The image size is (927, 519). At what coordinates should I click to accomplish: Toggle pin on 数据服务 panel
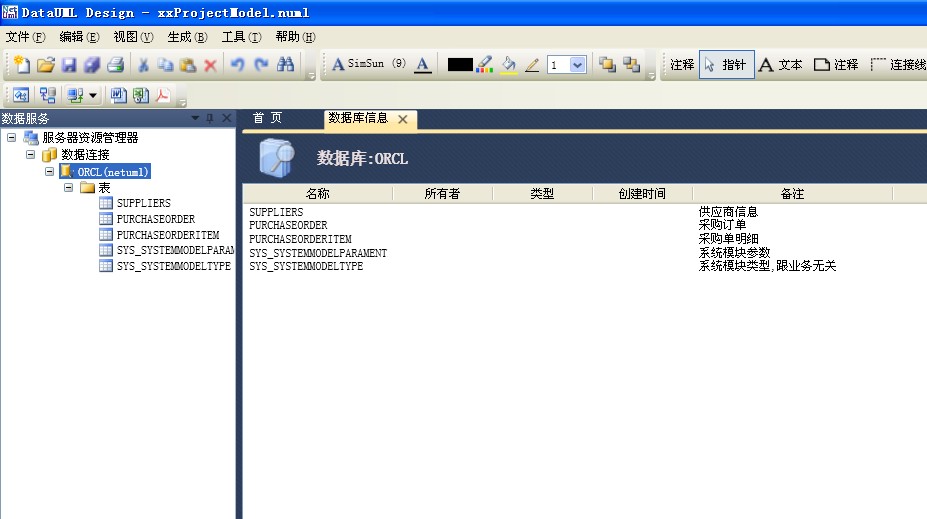(x=210, y=118)
